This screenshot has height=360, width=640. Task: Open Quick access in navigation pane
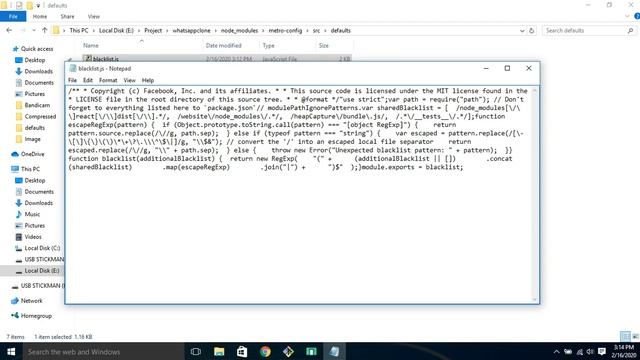tap(33, 49)
